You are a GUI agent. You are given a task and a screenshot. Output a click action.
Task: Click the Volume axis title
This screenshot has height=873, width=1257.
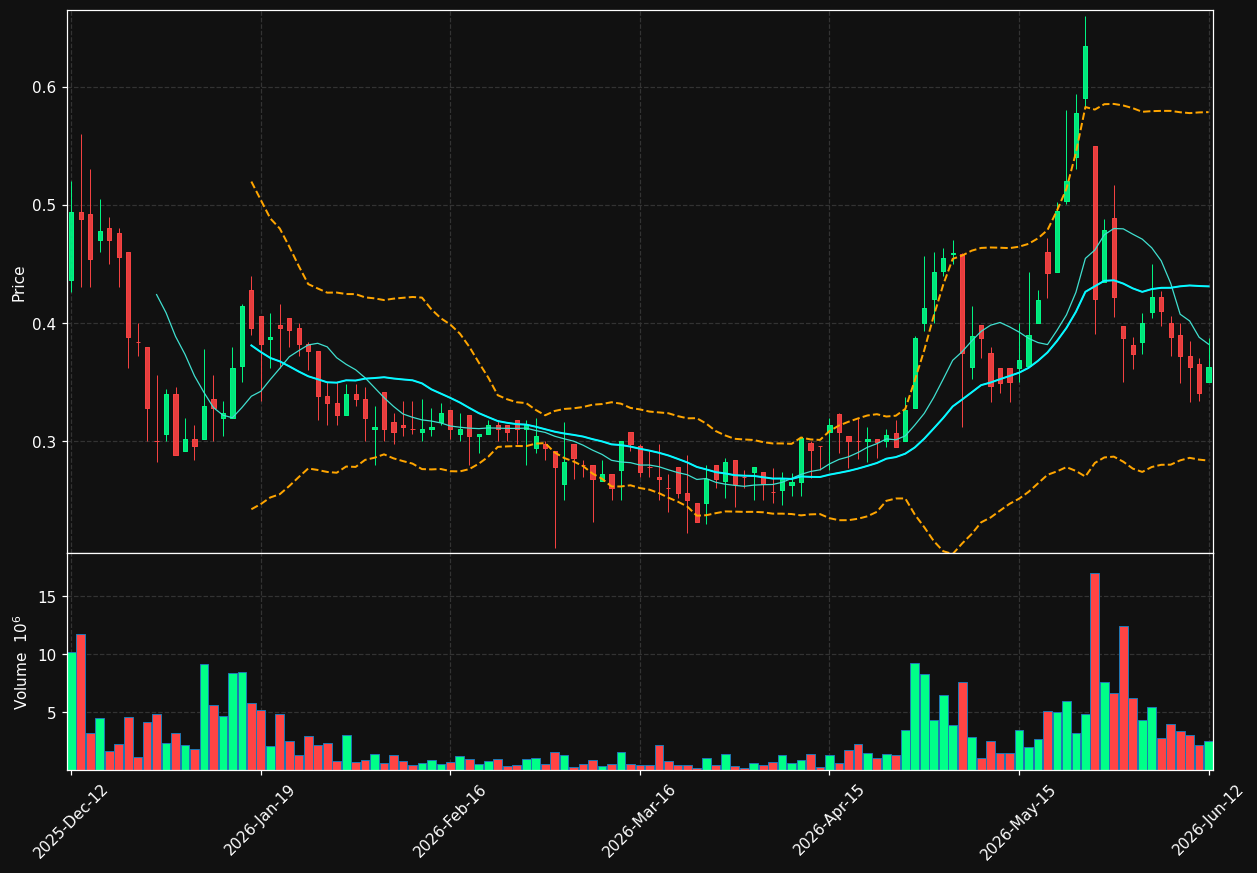tap(21, 662)
